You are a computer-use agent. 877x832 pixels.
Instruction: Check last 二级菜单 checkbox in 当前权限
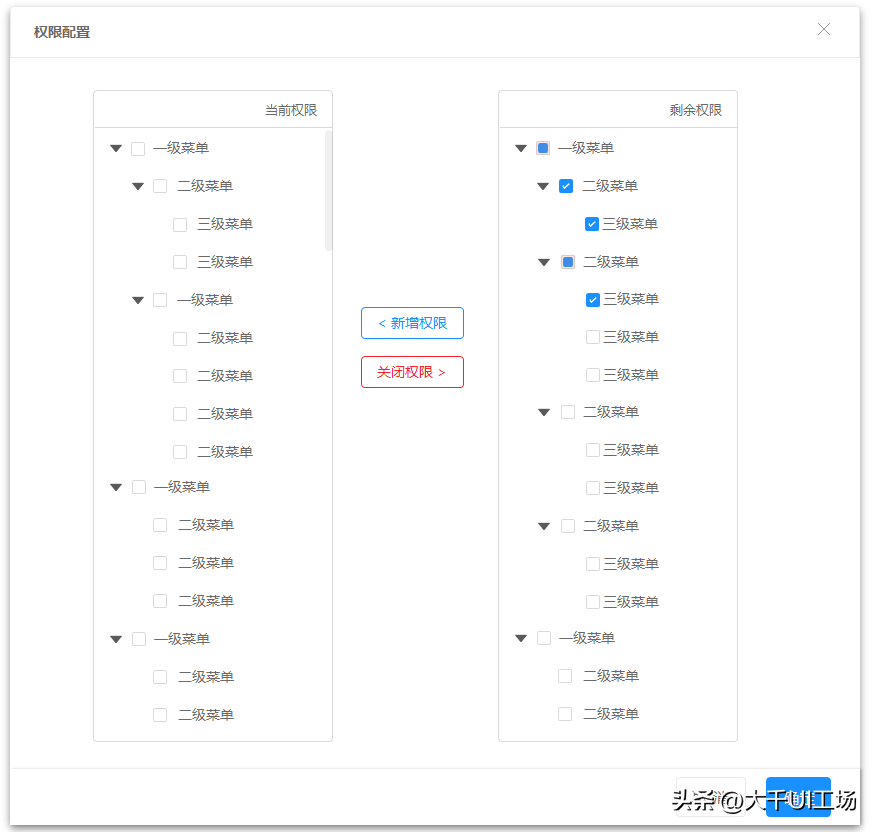160,715
